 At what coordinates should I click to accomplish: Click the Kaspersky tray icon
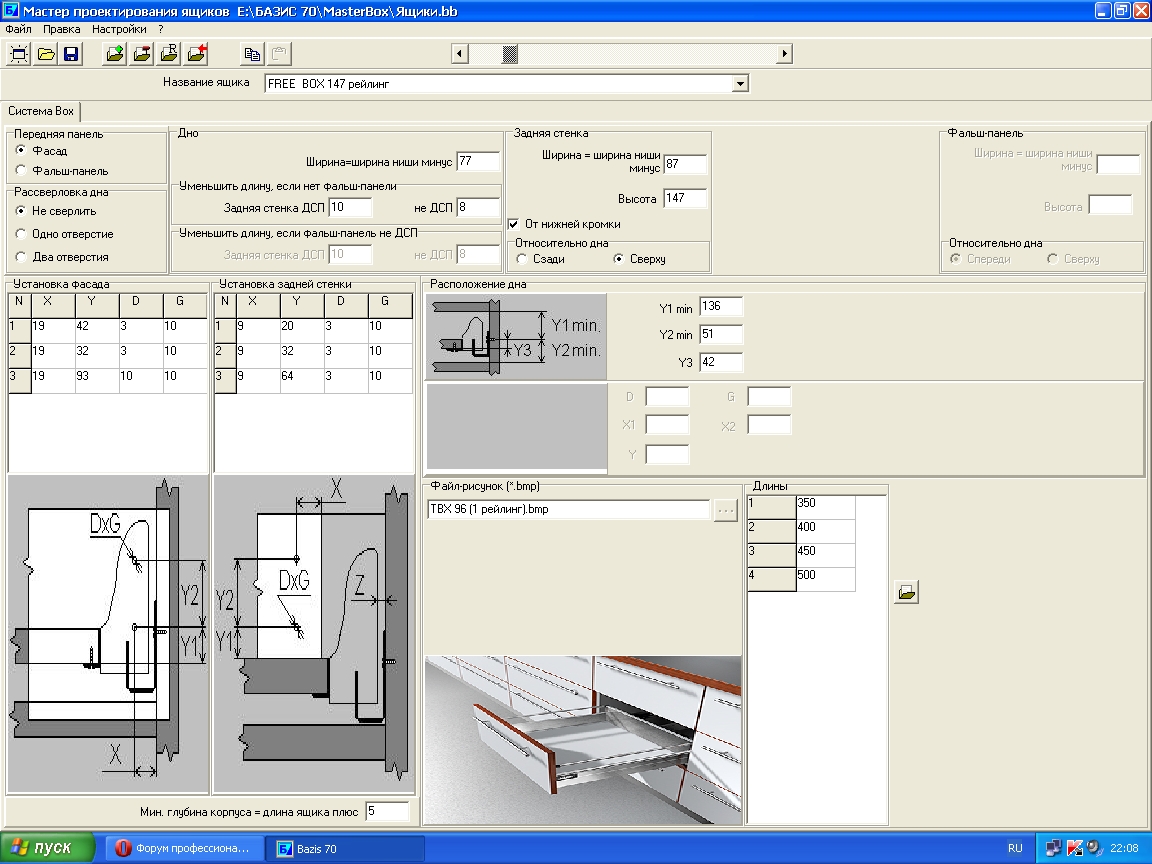point(1074,849)
